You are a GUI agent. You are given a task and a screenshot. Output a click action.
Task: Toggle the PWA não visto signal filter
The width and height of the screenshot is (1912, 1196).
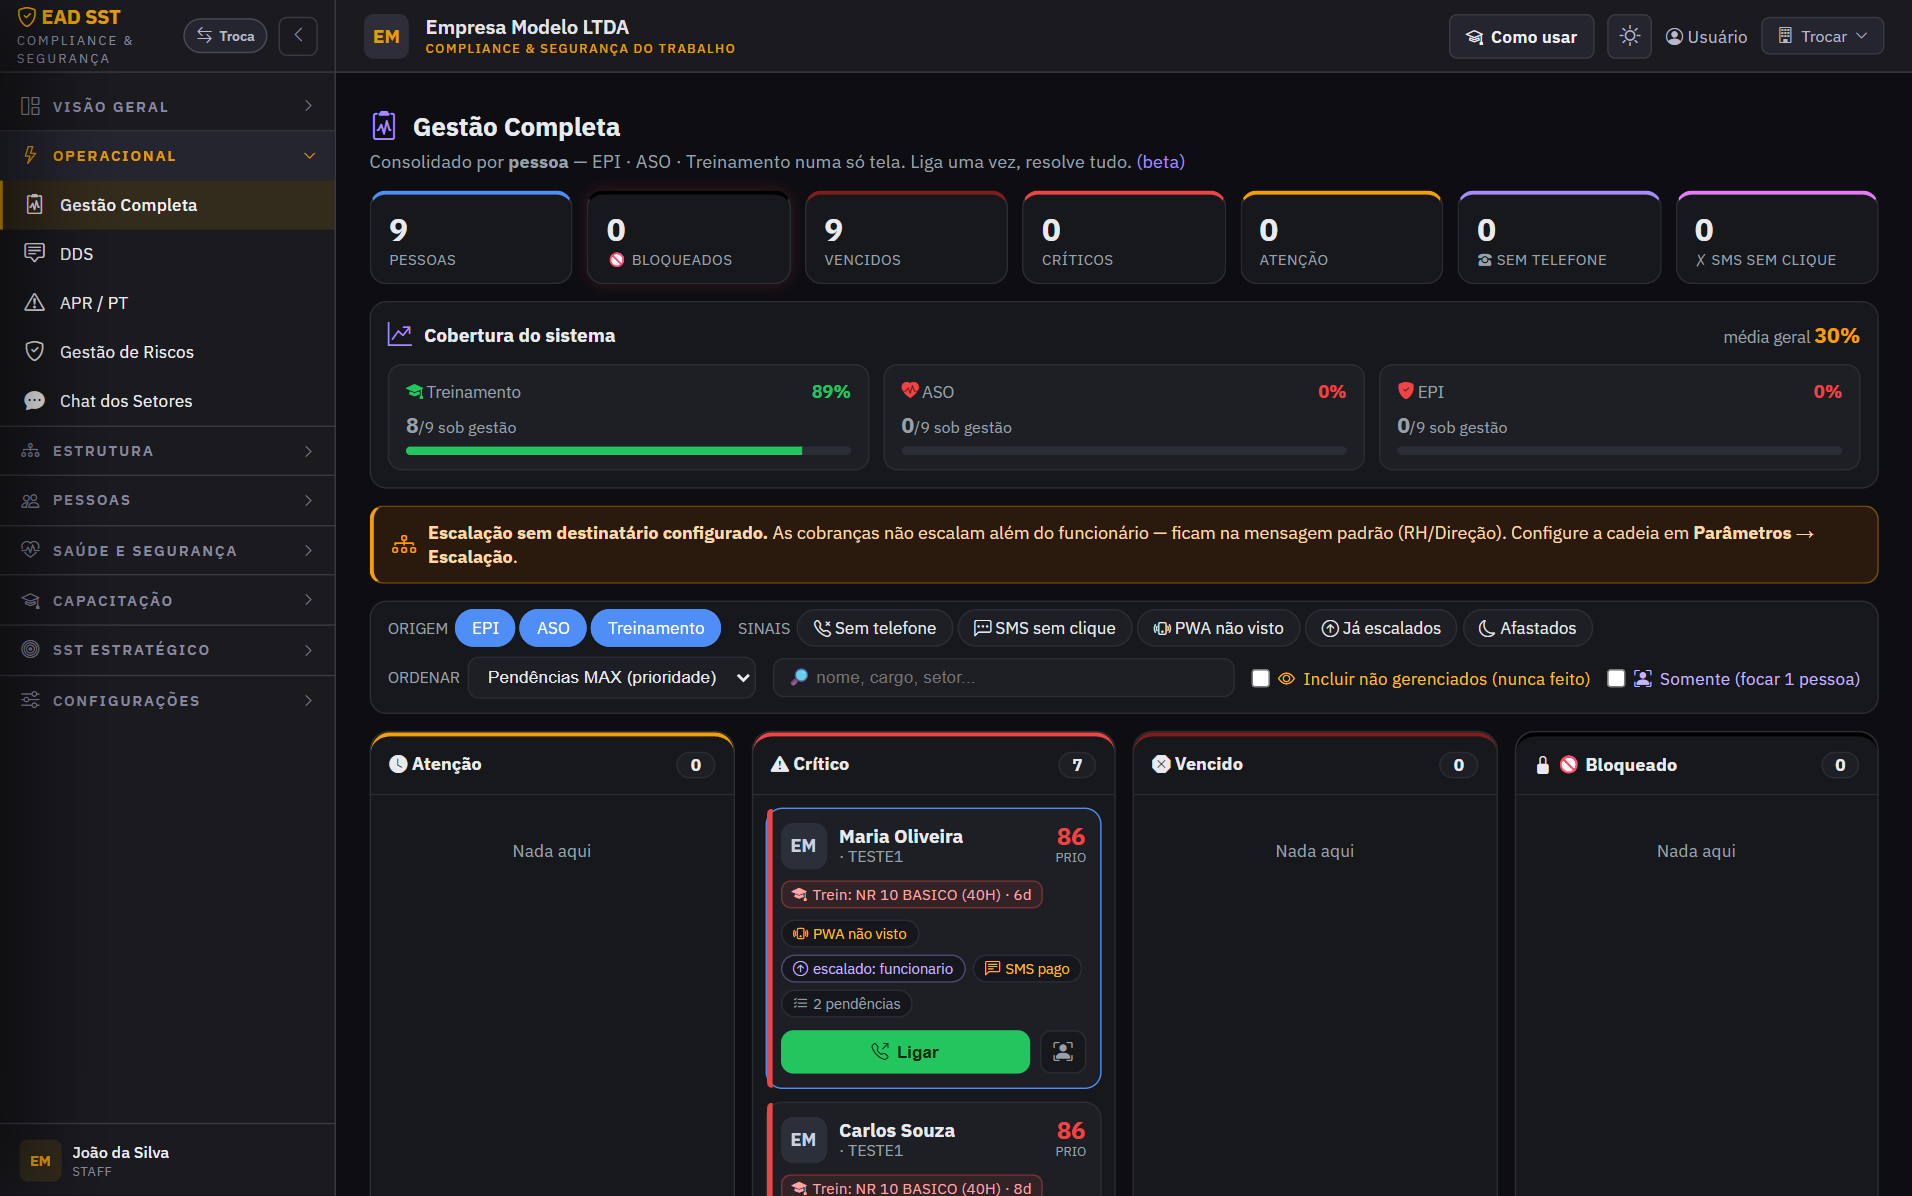coord(1218,628)
